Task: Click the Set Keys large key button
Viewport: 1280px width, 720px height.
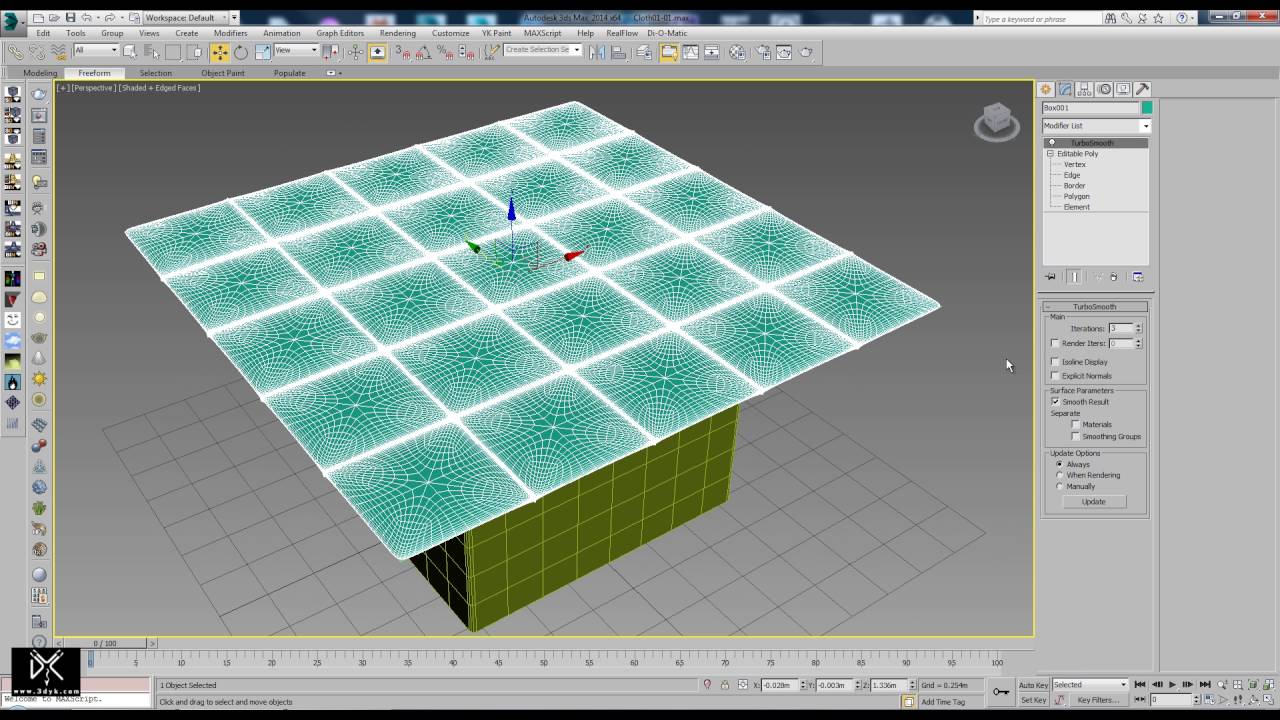Action: point(1001,692)
